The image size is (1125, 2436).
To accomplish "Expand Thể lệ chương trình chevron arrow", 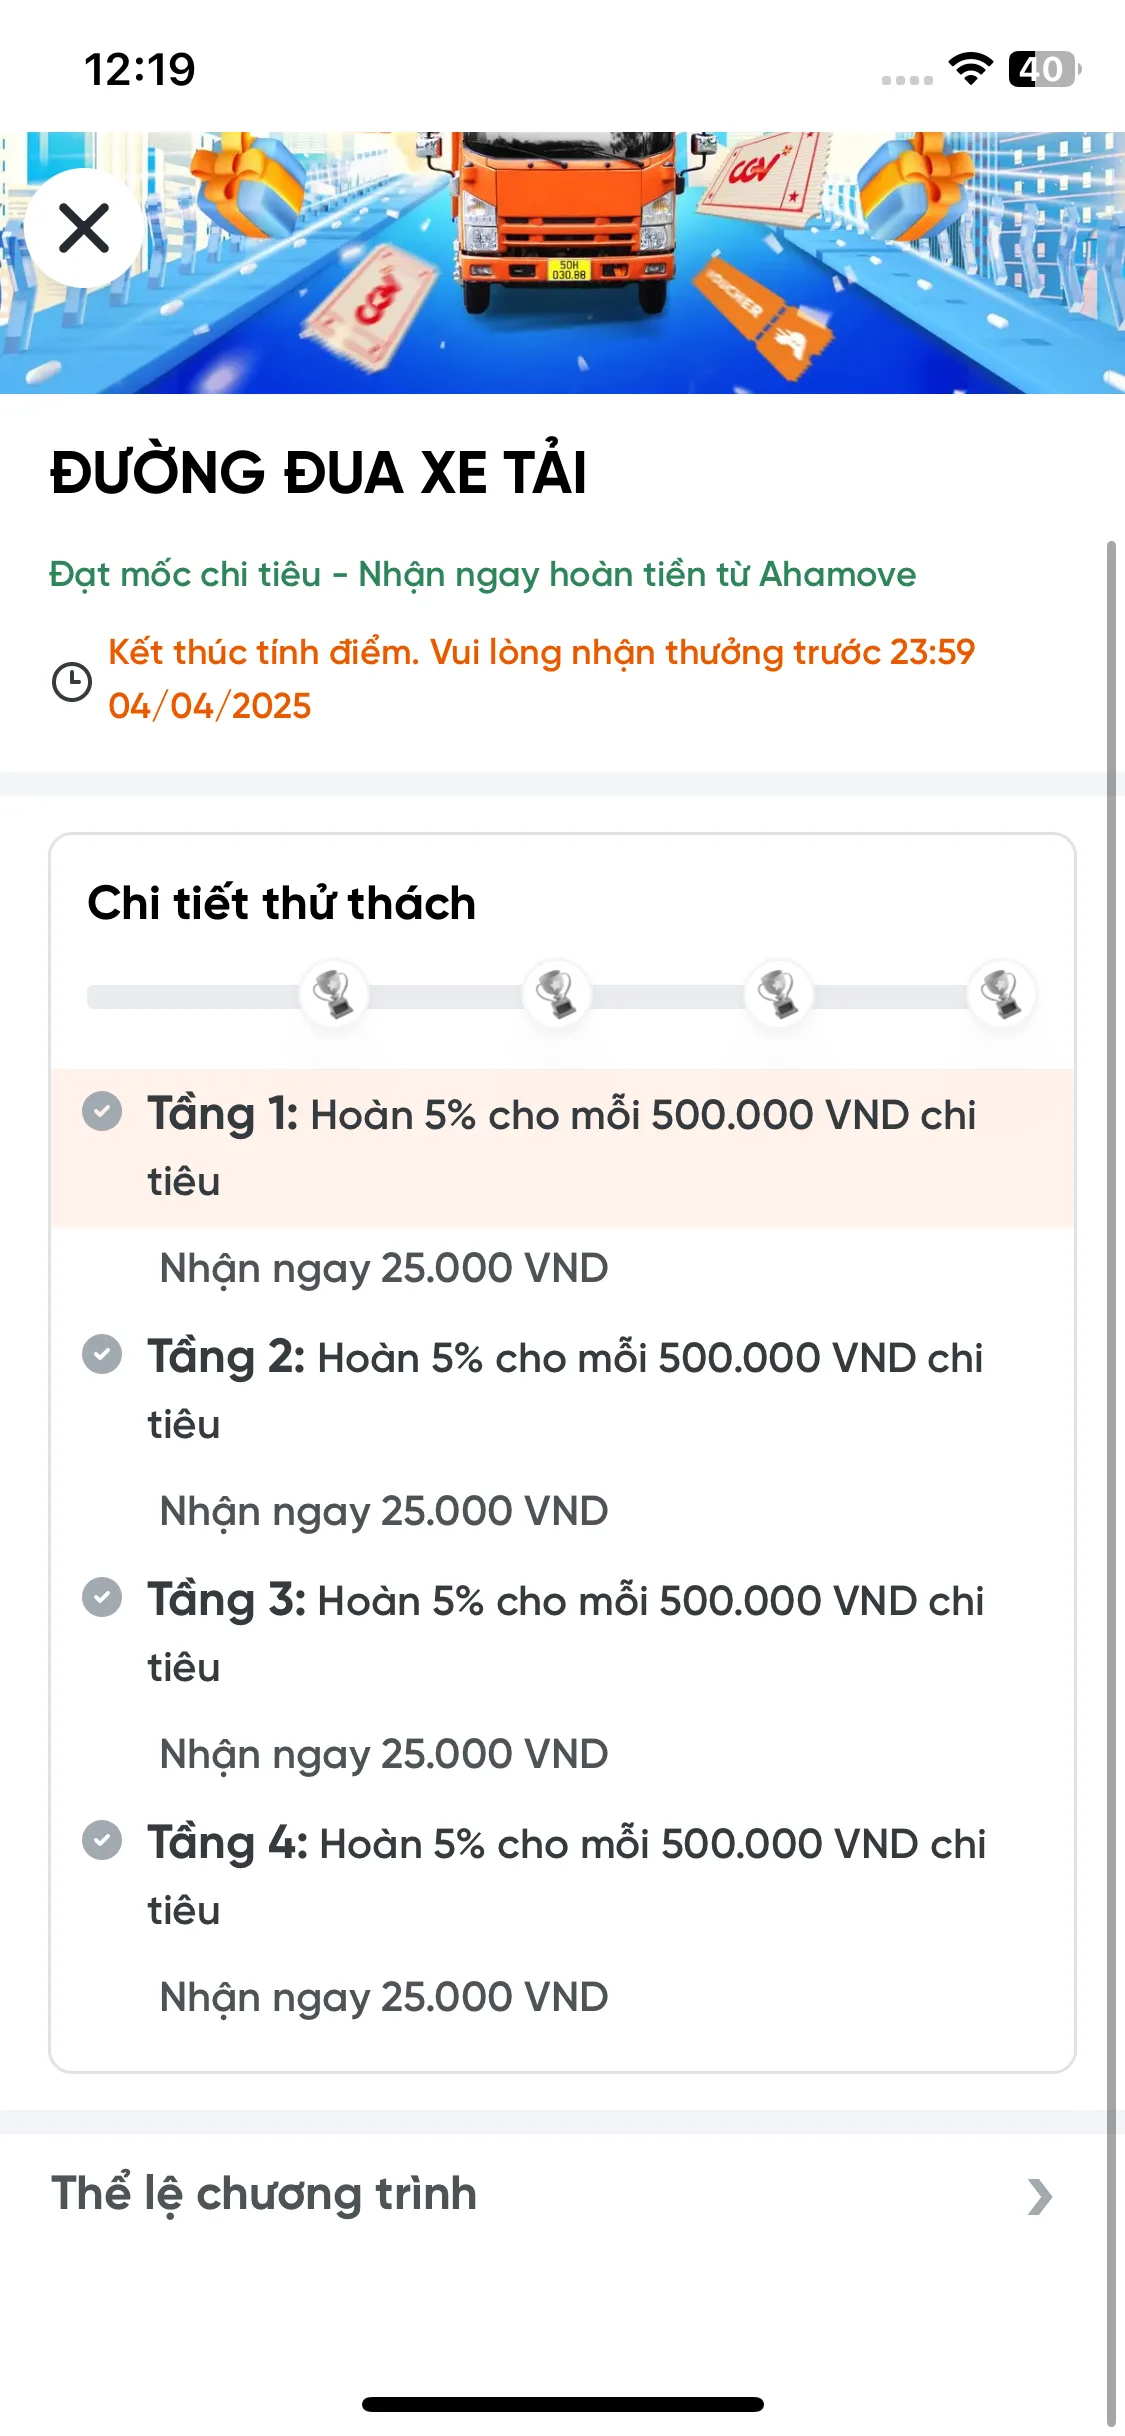I will click(1040, 2196).
